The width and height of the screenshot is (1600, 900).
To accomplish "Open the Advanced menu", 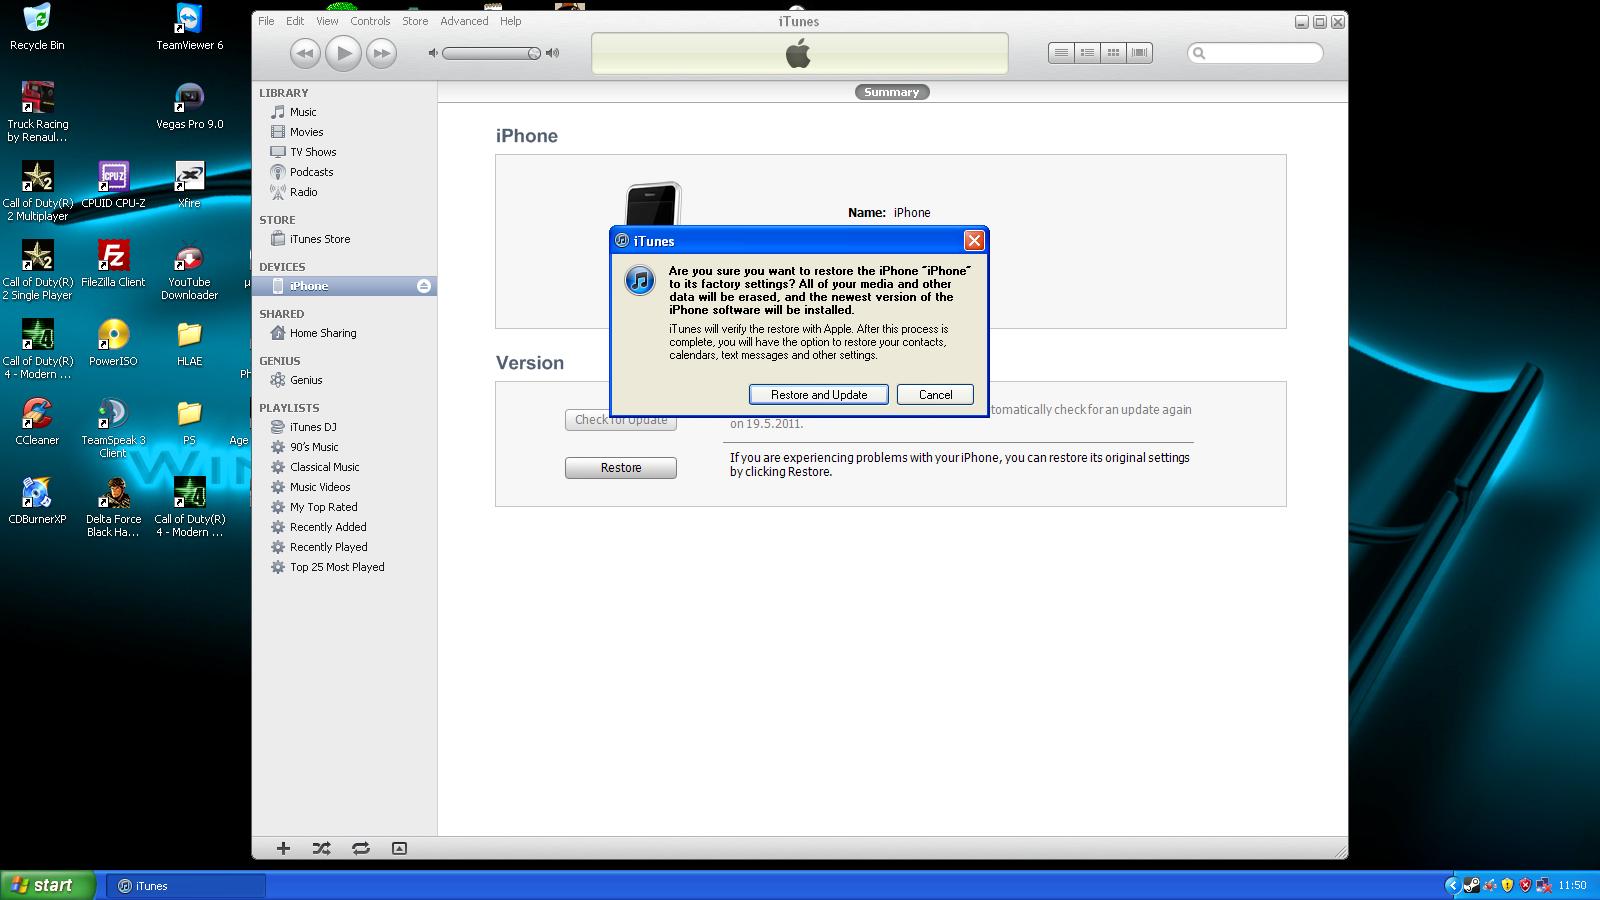I will coord(464,21).
